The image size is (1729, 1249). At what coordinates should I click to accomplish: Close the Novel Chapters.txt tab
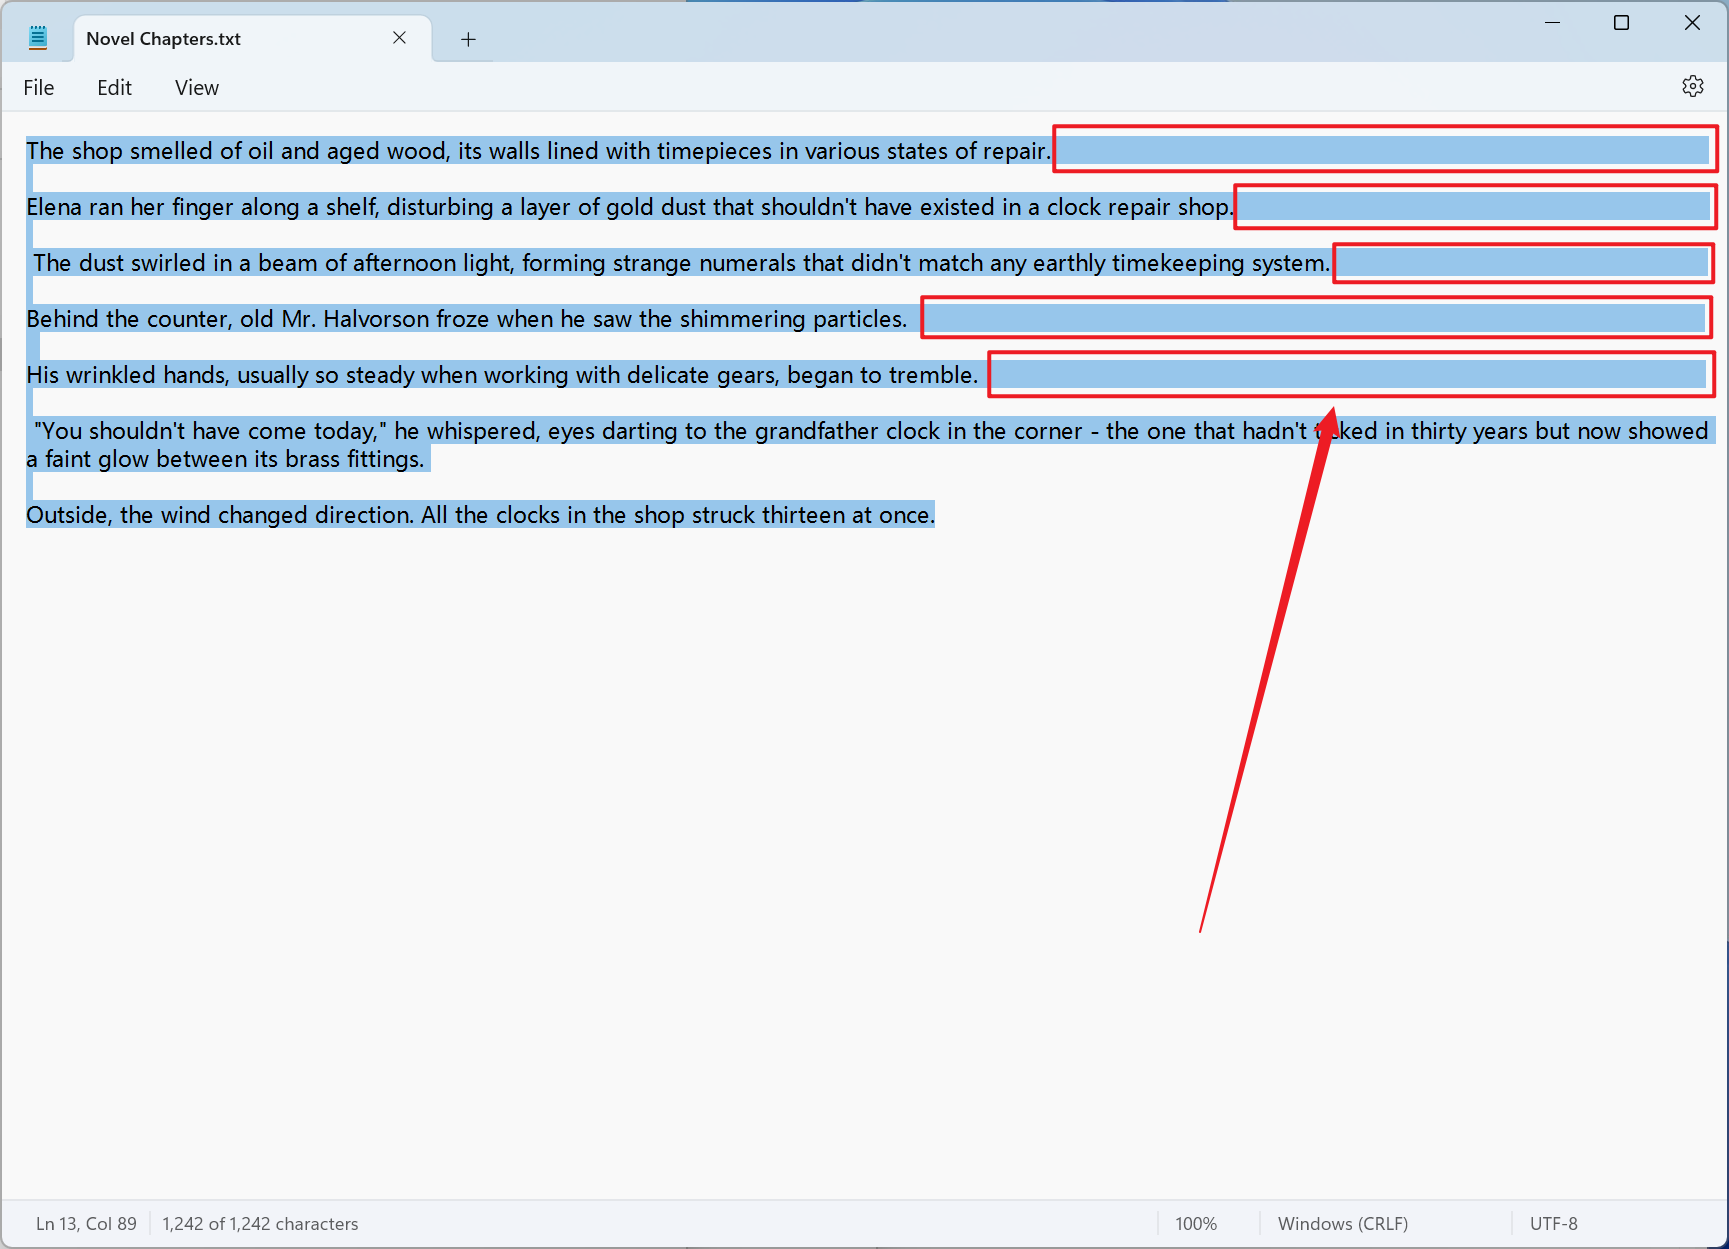pyautogui.click(x=399, y=38)
